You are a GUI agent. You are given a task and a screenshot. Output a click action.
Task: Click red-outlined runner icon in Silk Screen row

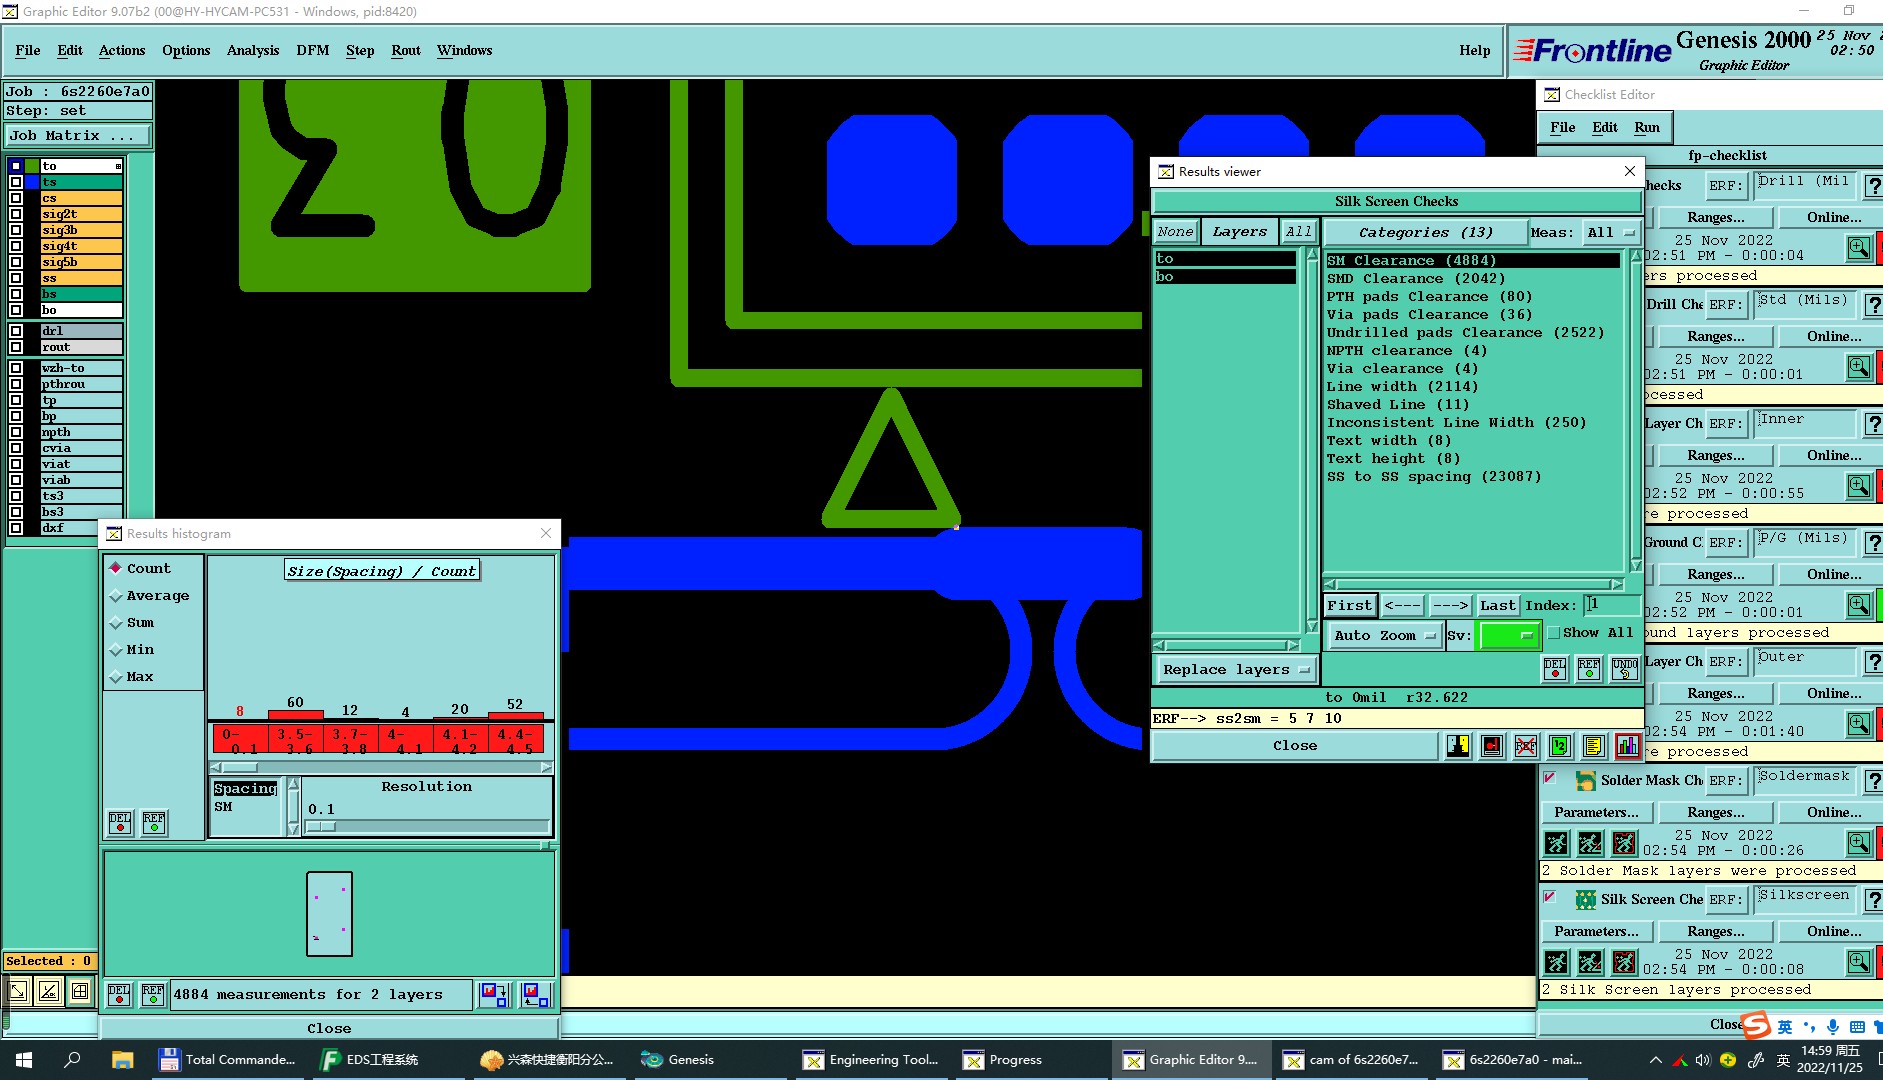click(1625, 963)
